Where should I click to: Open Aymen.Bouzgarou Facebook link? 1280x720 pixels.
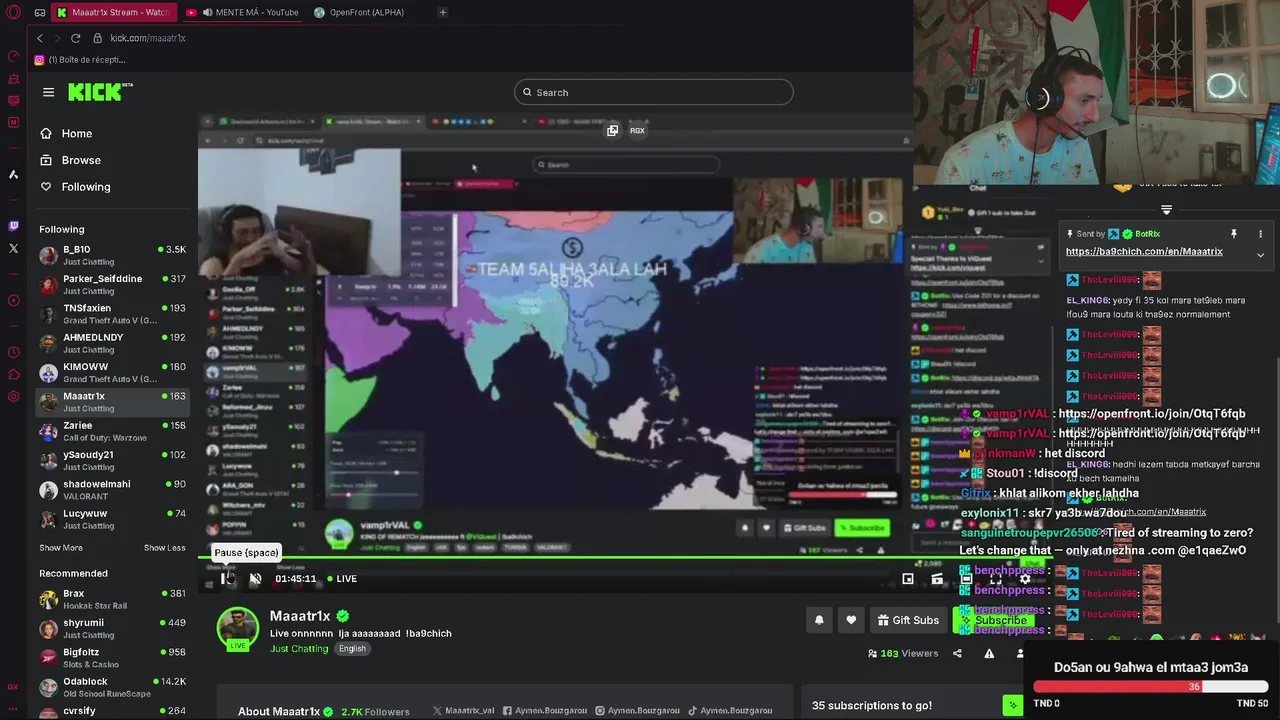pos(546,711)
